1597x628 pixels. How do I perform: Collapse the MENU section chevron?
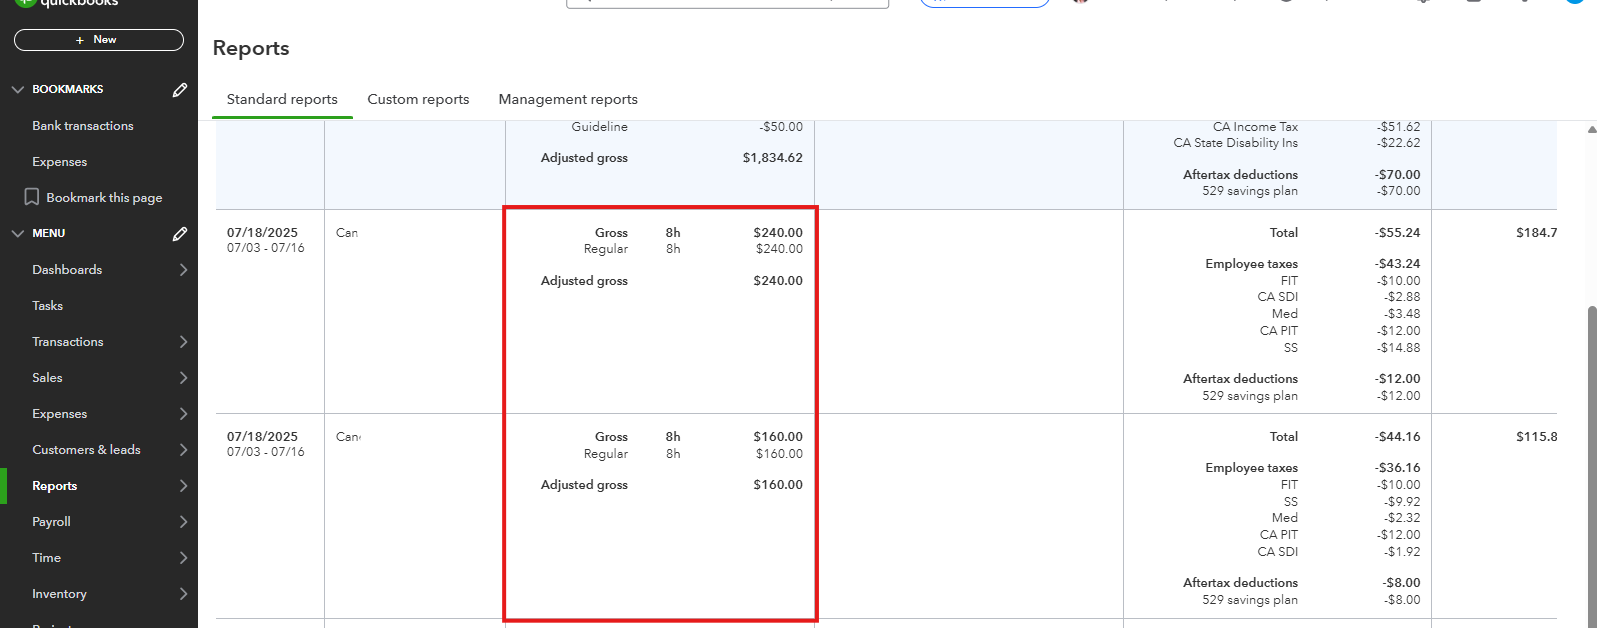pos(18,234)
